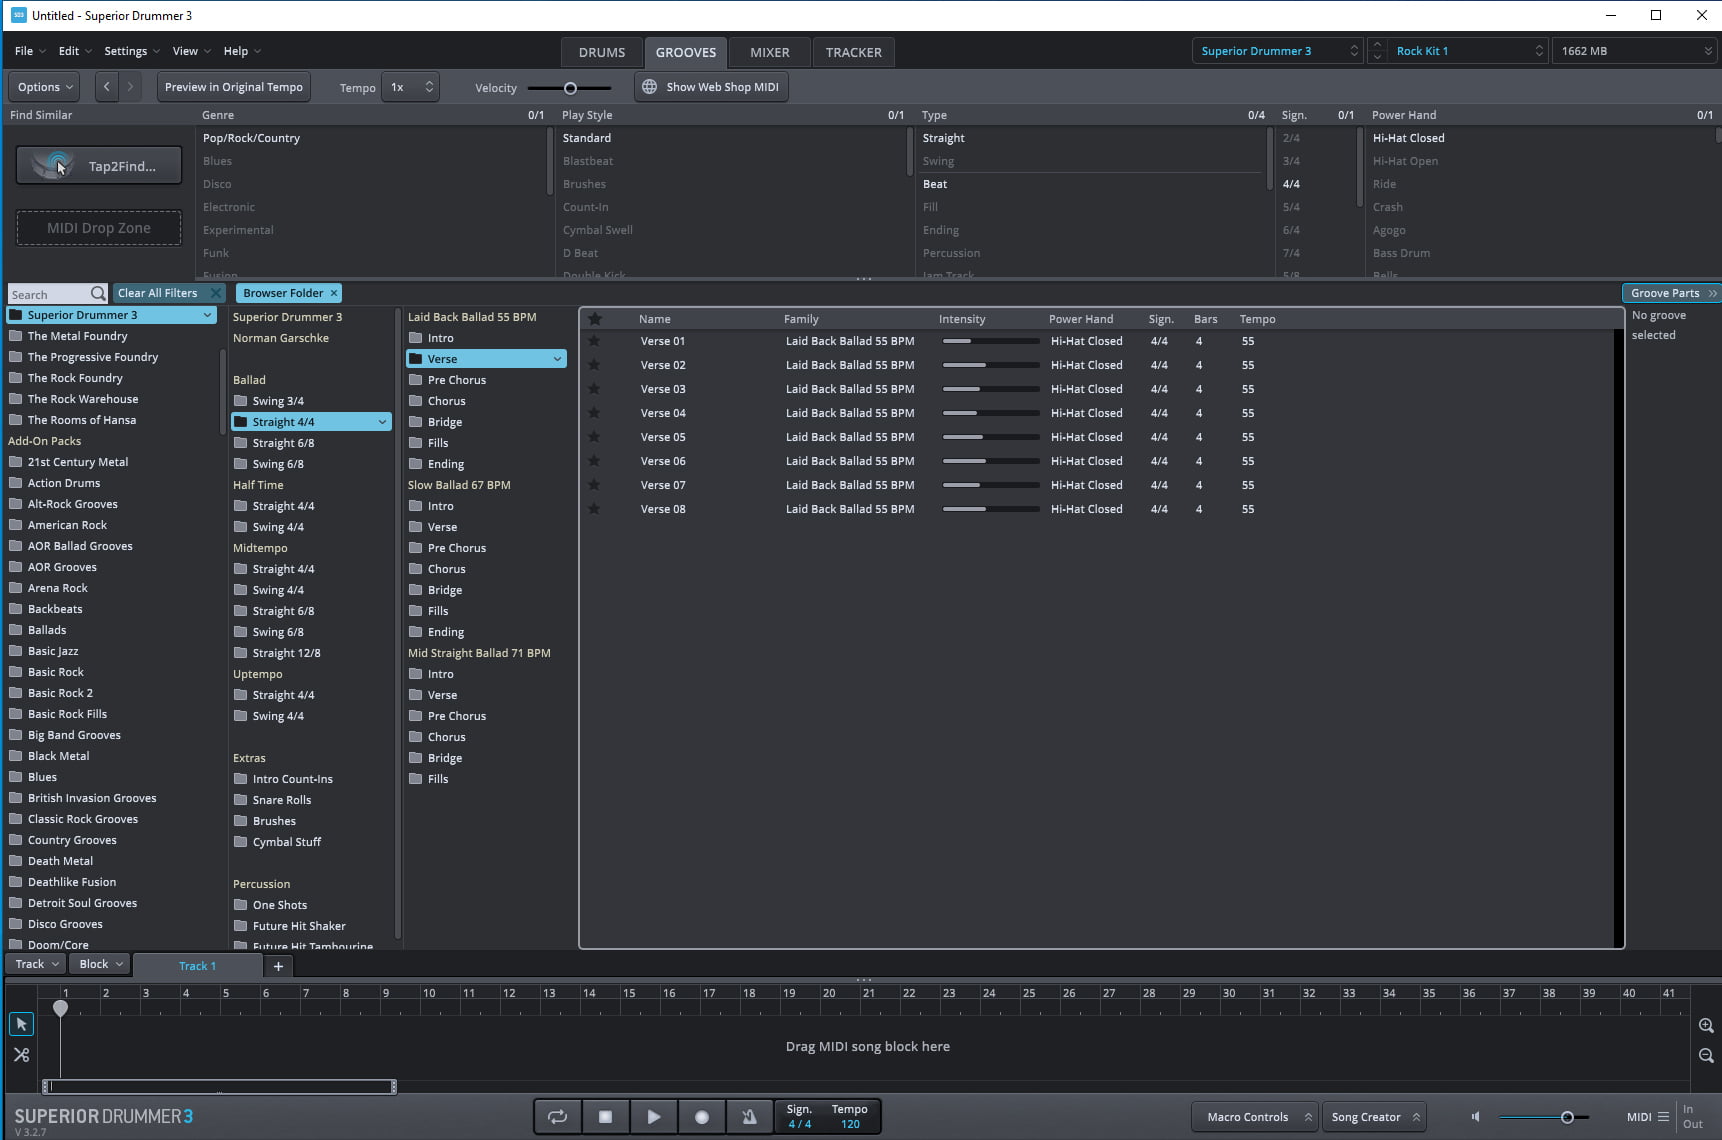Click the metronome icon in the transport

(x=750, y=1116)
